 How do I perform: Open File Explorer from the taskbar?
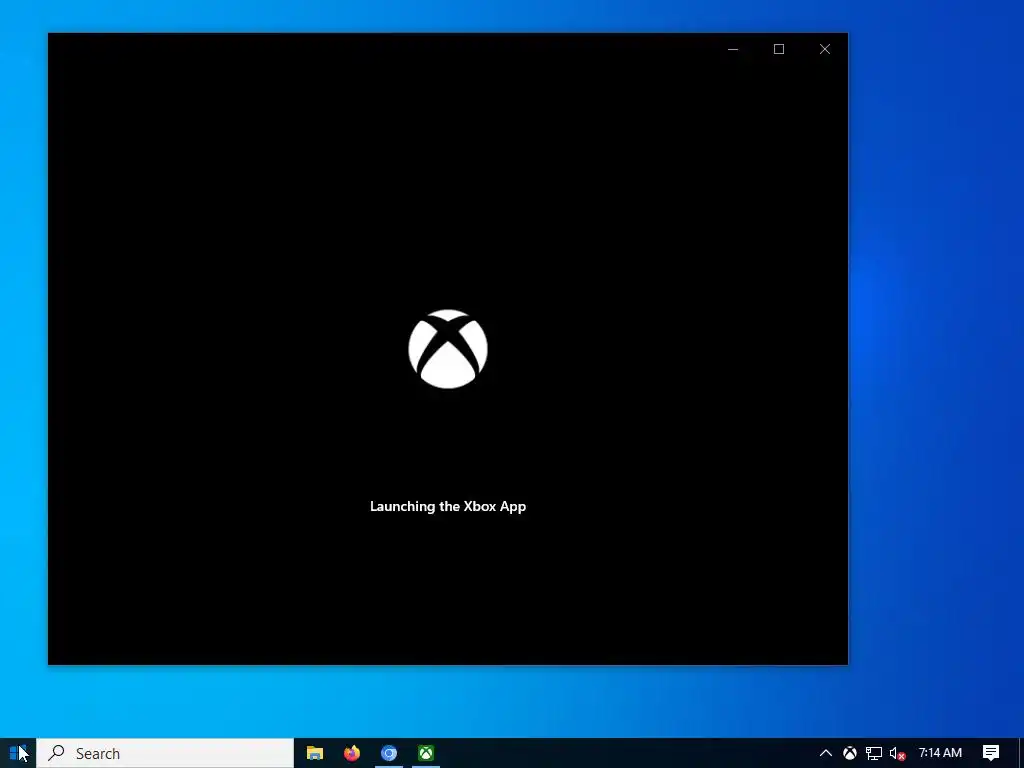(x=315, y=753)
